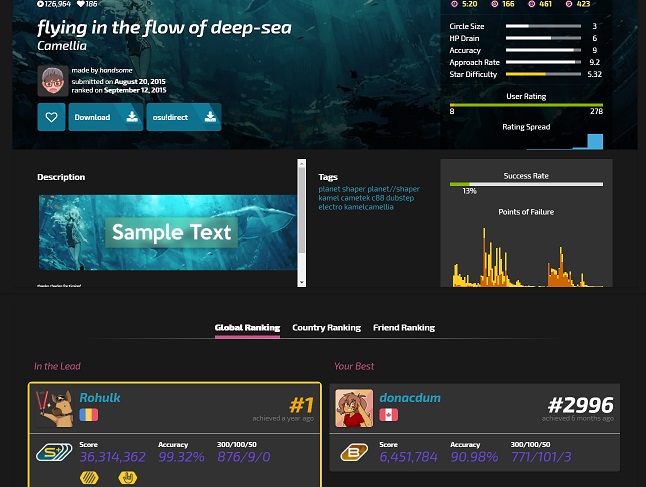
Task: Switch to the Country Ranking tab
Action: click(326, 328)
